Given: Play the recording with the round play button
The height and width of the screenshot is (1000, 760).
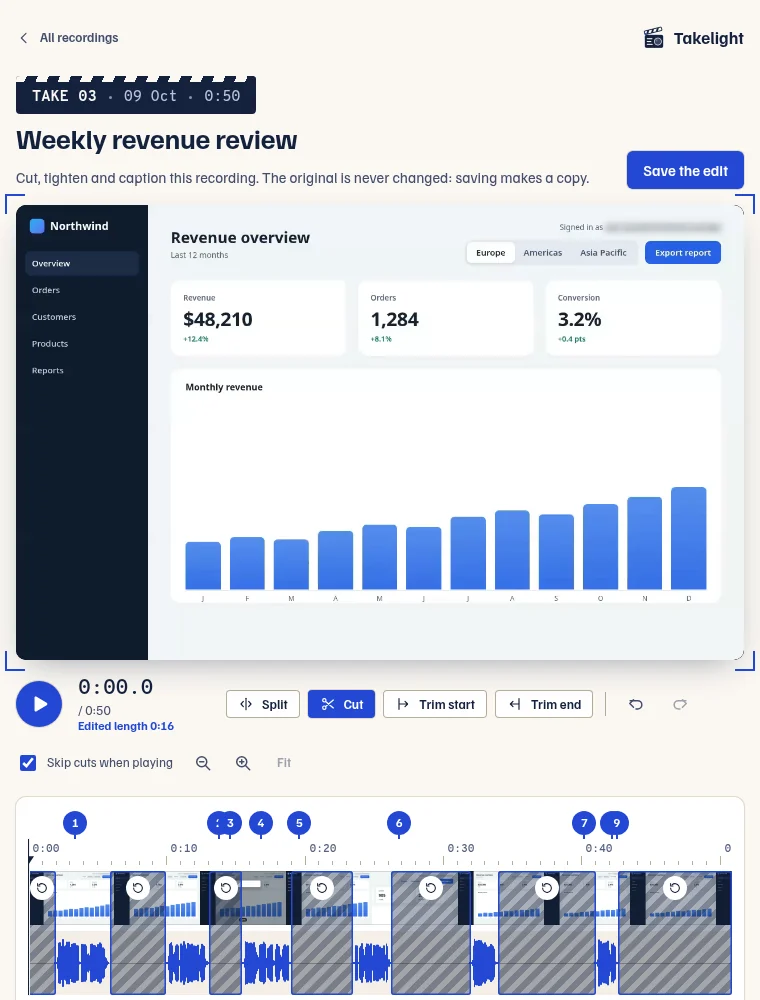Looking at the screenshot, I should [x=39, y=704].
